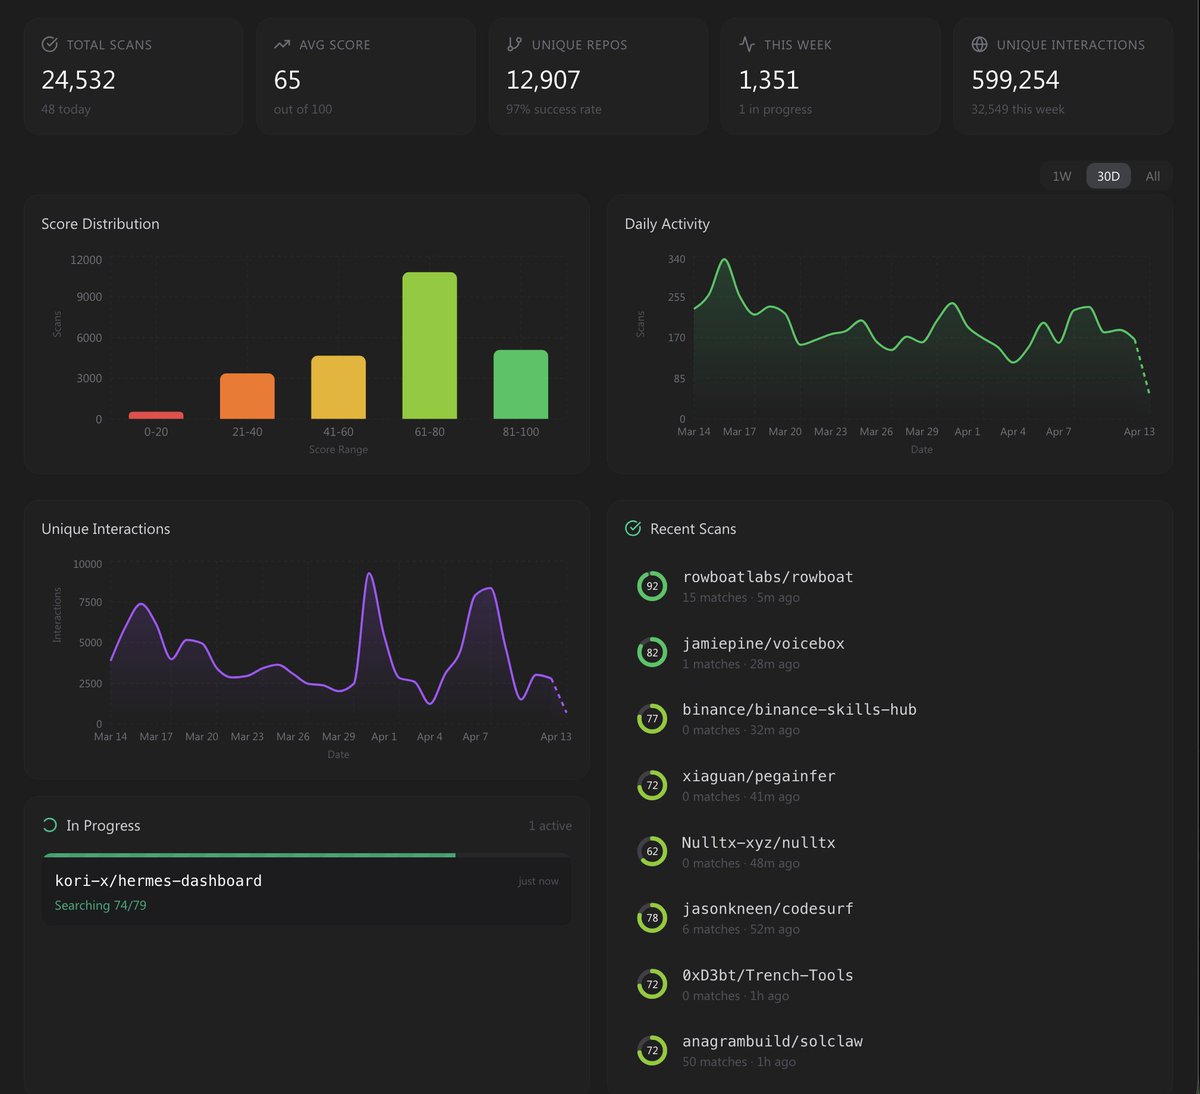Click the Recent Scans checkmark icon
Screen dimensions: 1200x1094
633,528
